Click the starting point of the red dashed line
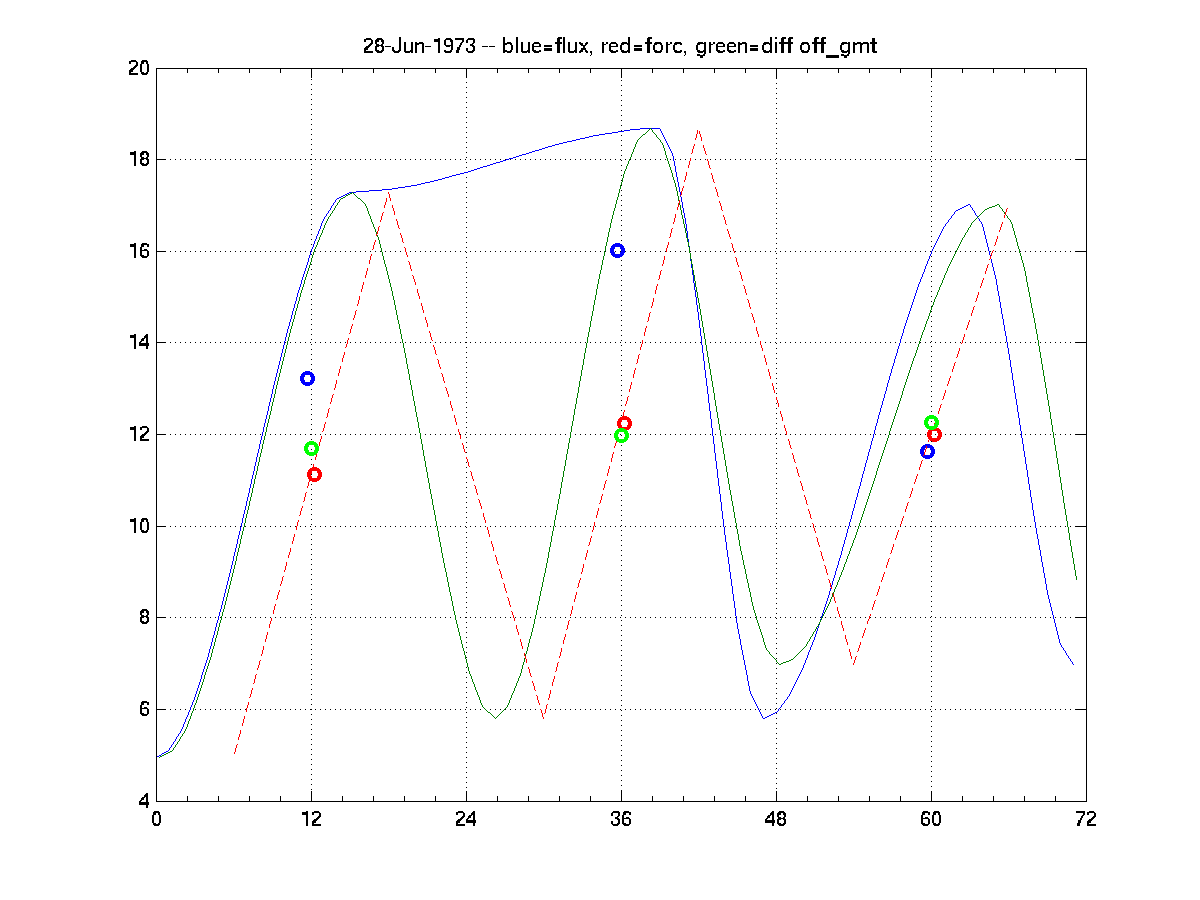The height and width of the screenshot is (900, 1200). [234, 754]
